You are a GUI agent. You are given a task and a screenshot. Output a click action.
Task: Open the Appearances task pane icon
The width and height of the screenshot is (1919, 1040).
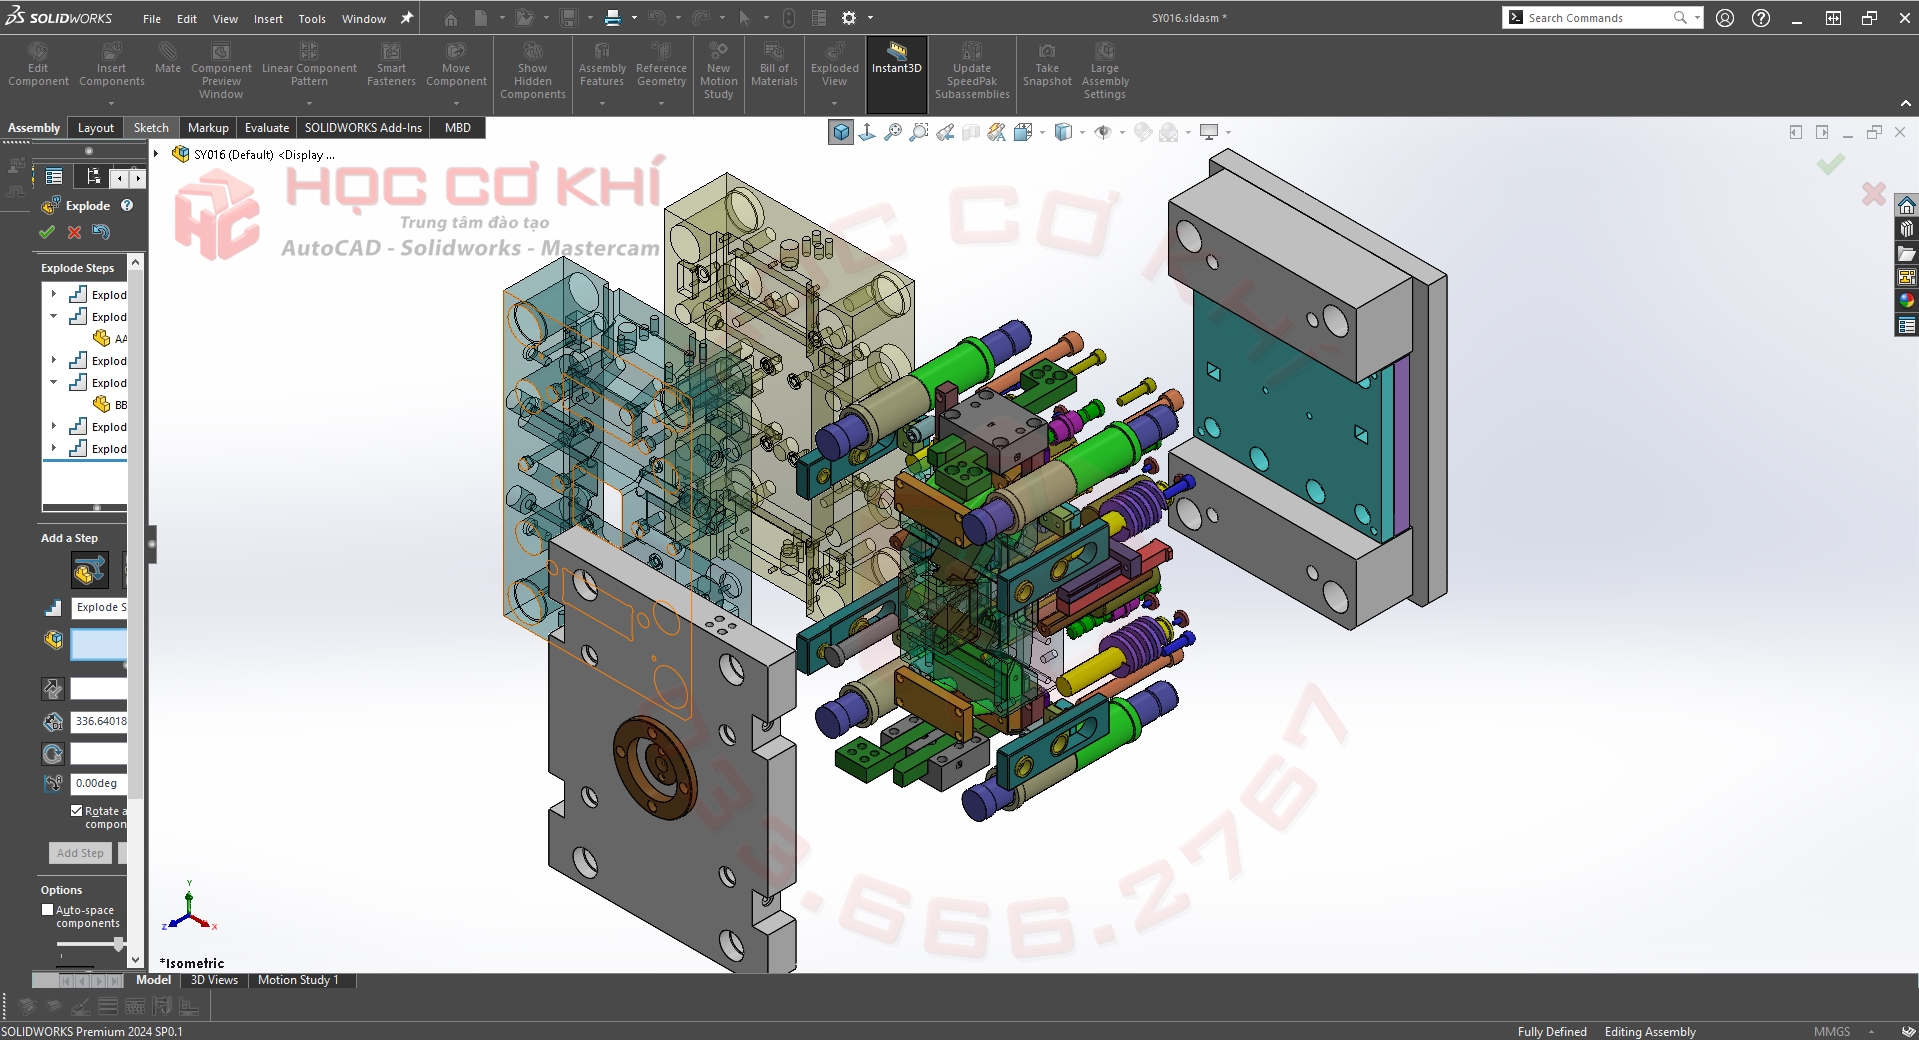tap(1907, 301)
